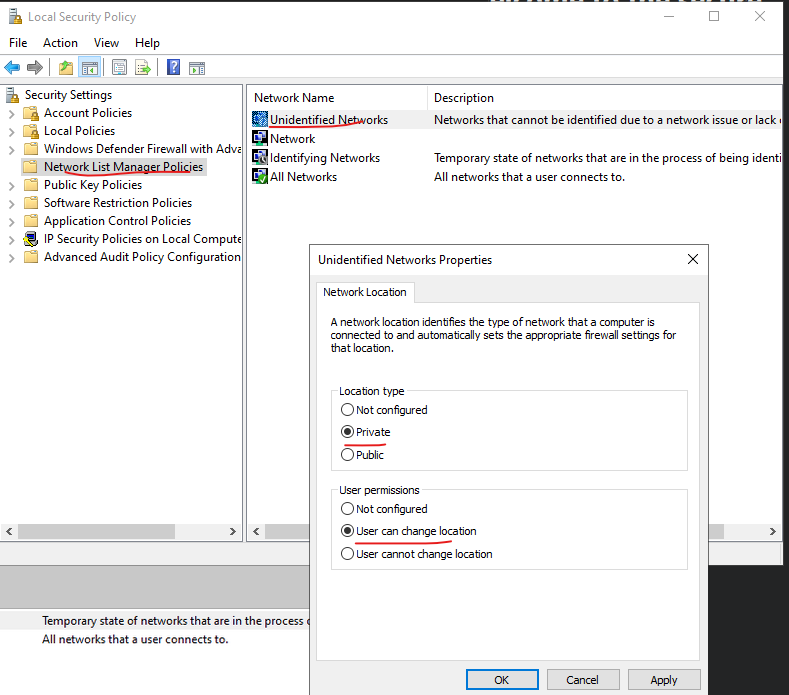Click the blue Back arrow in toolbar

[12, 68]
